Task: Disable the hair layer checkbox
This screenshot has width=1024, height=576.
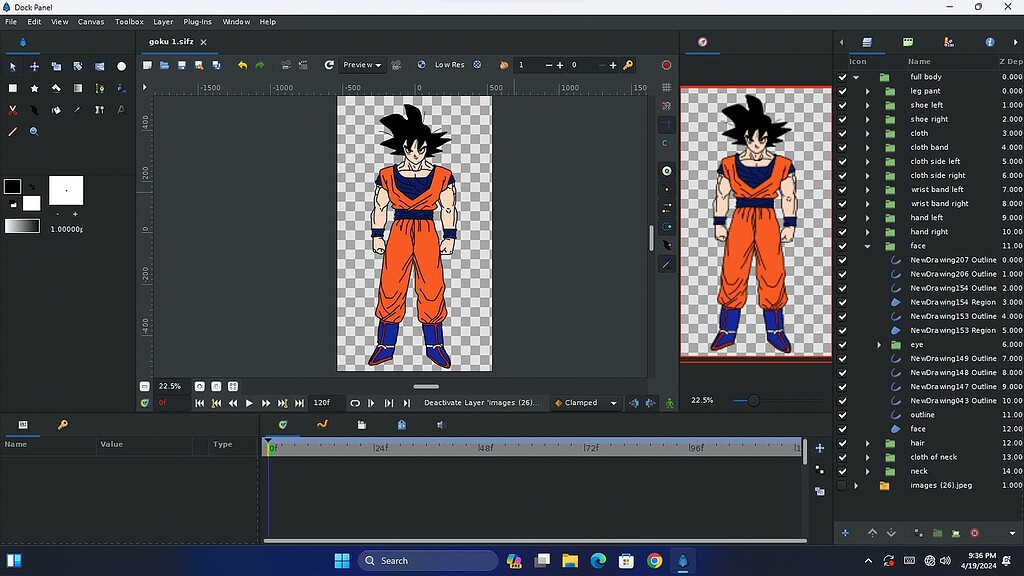Action: click(841, 442)
